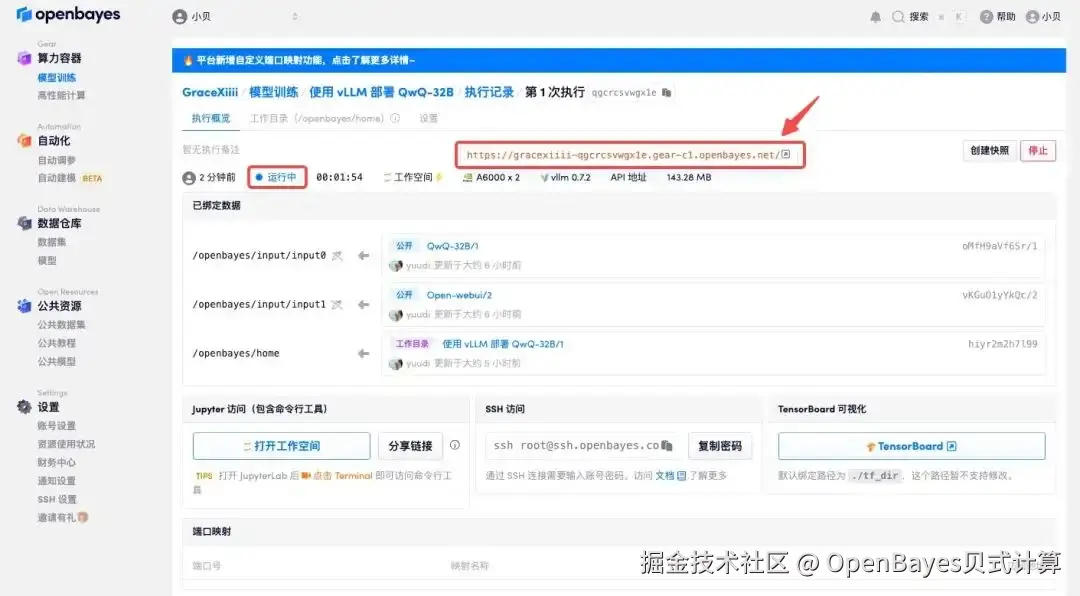The image size is (1080, 596).
Task: Open 使用 vLLM 部署 QwQ-32B/1 workdir link
Action: (x=503, y=344)
